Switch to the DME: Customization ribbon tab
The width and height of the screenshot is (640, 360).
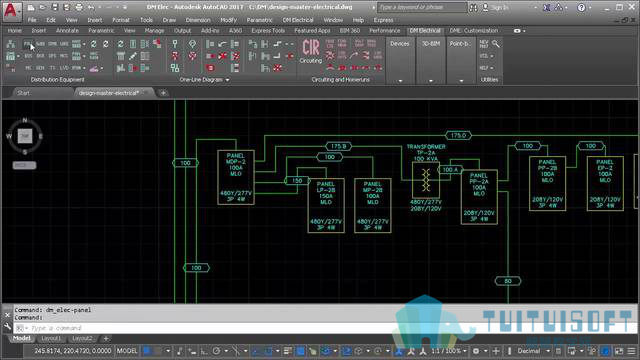[x=473, y=31]
